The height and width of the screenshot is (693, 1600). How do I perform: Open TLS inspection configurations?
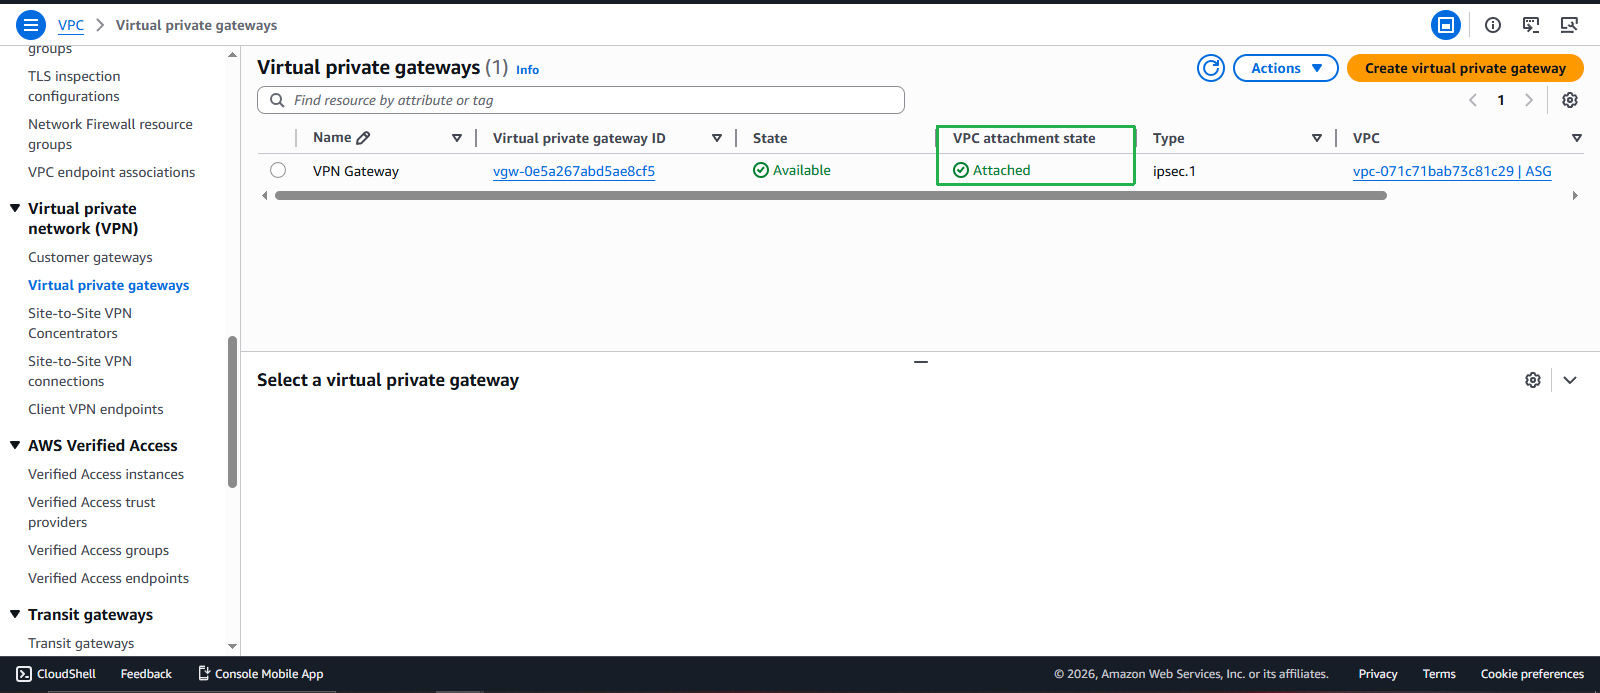click(74, 86)
